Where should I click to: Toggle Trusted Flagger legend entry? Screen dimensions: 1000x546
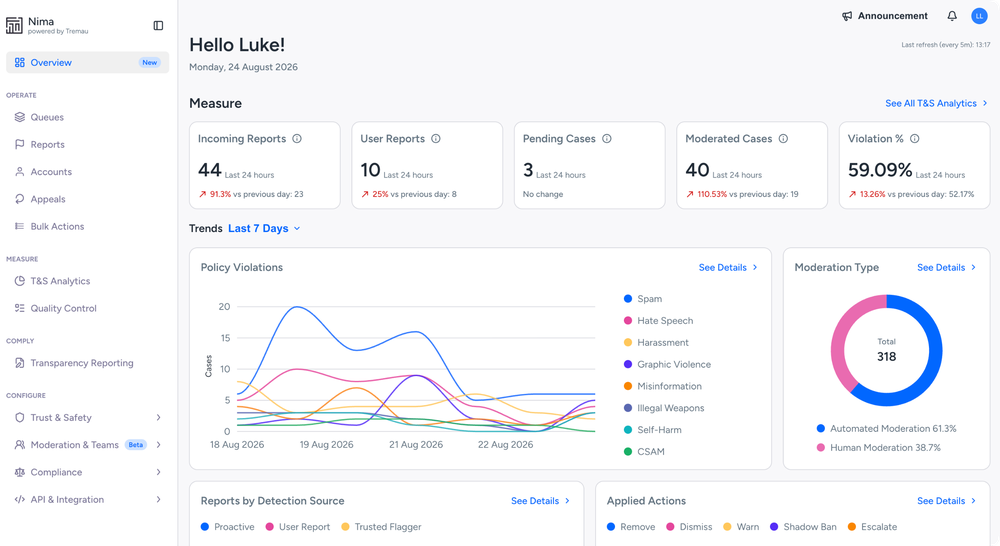pos(381,527)
